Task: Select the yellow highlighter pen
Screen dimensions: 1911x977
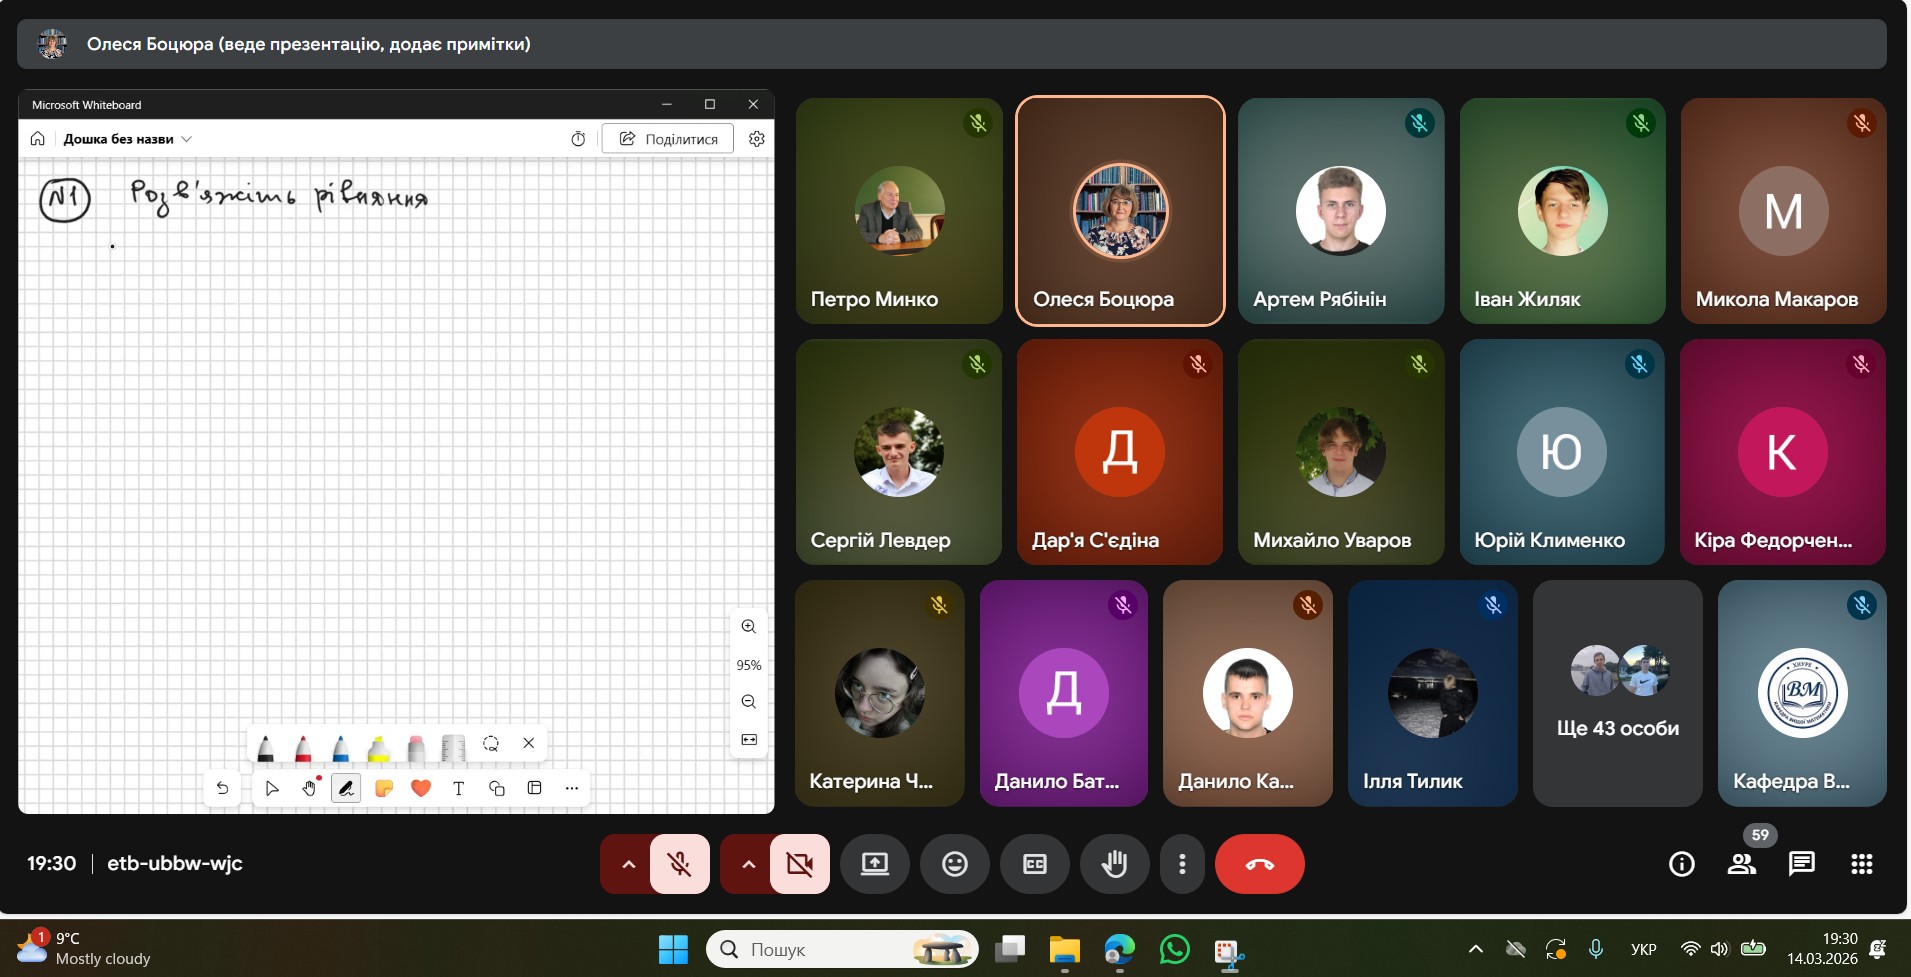Action: point(378,747)
